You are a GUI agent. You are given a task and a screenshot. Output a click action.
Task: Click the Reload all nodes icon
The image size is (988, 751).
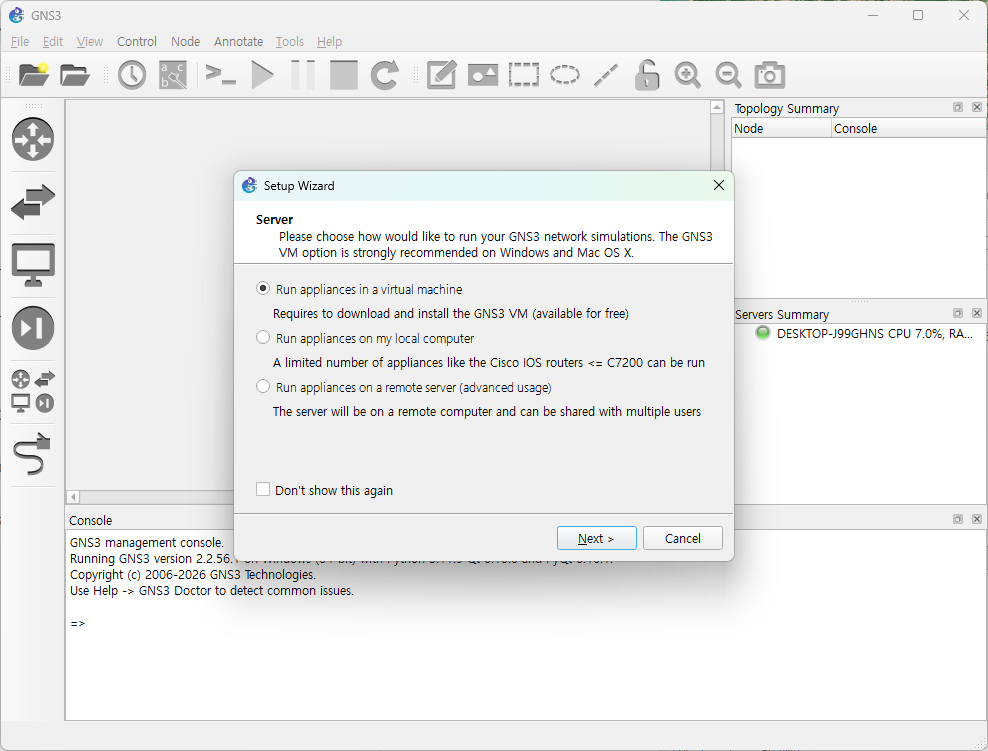pyautogui.click(x=384, y=75)
